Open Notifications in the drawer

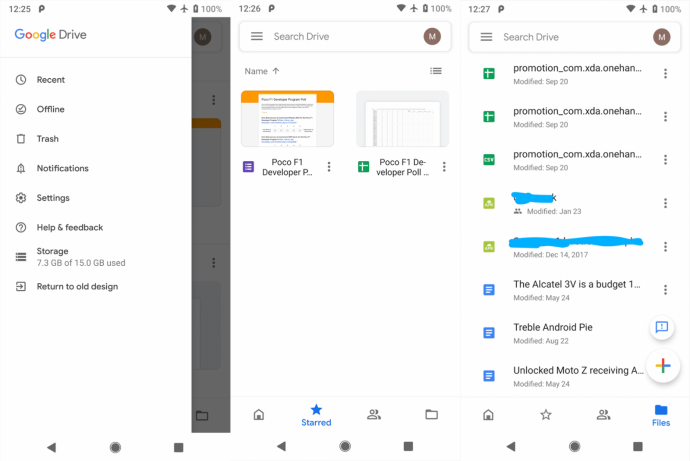click(x=95, y=168)
